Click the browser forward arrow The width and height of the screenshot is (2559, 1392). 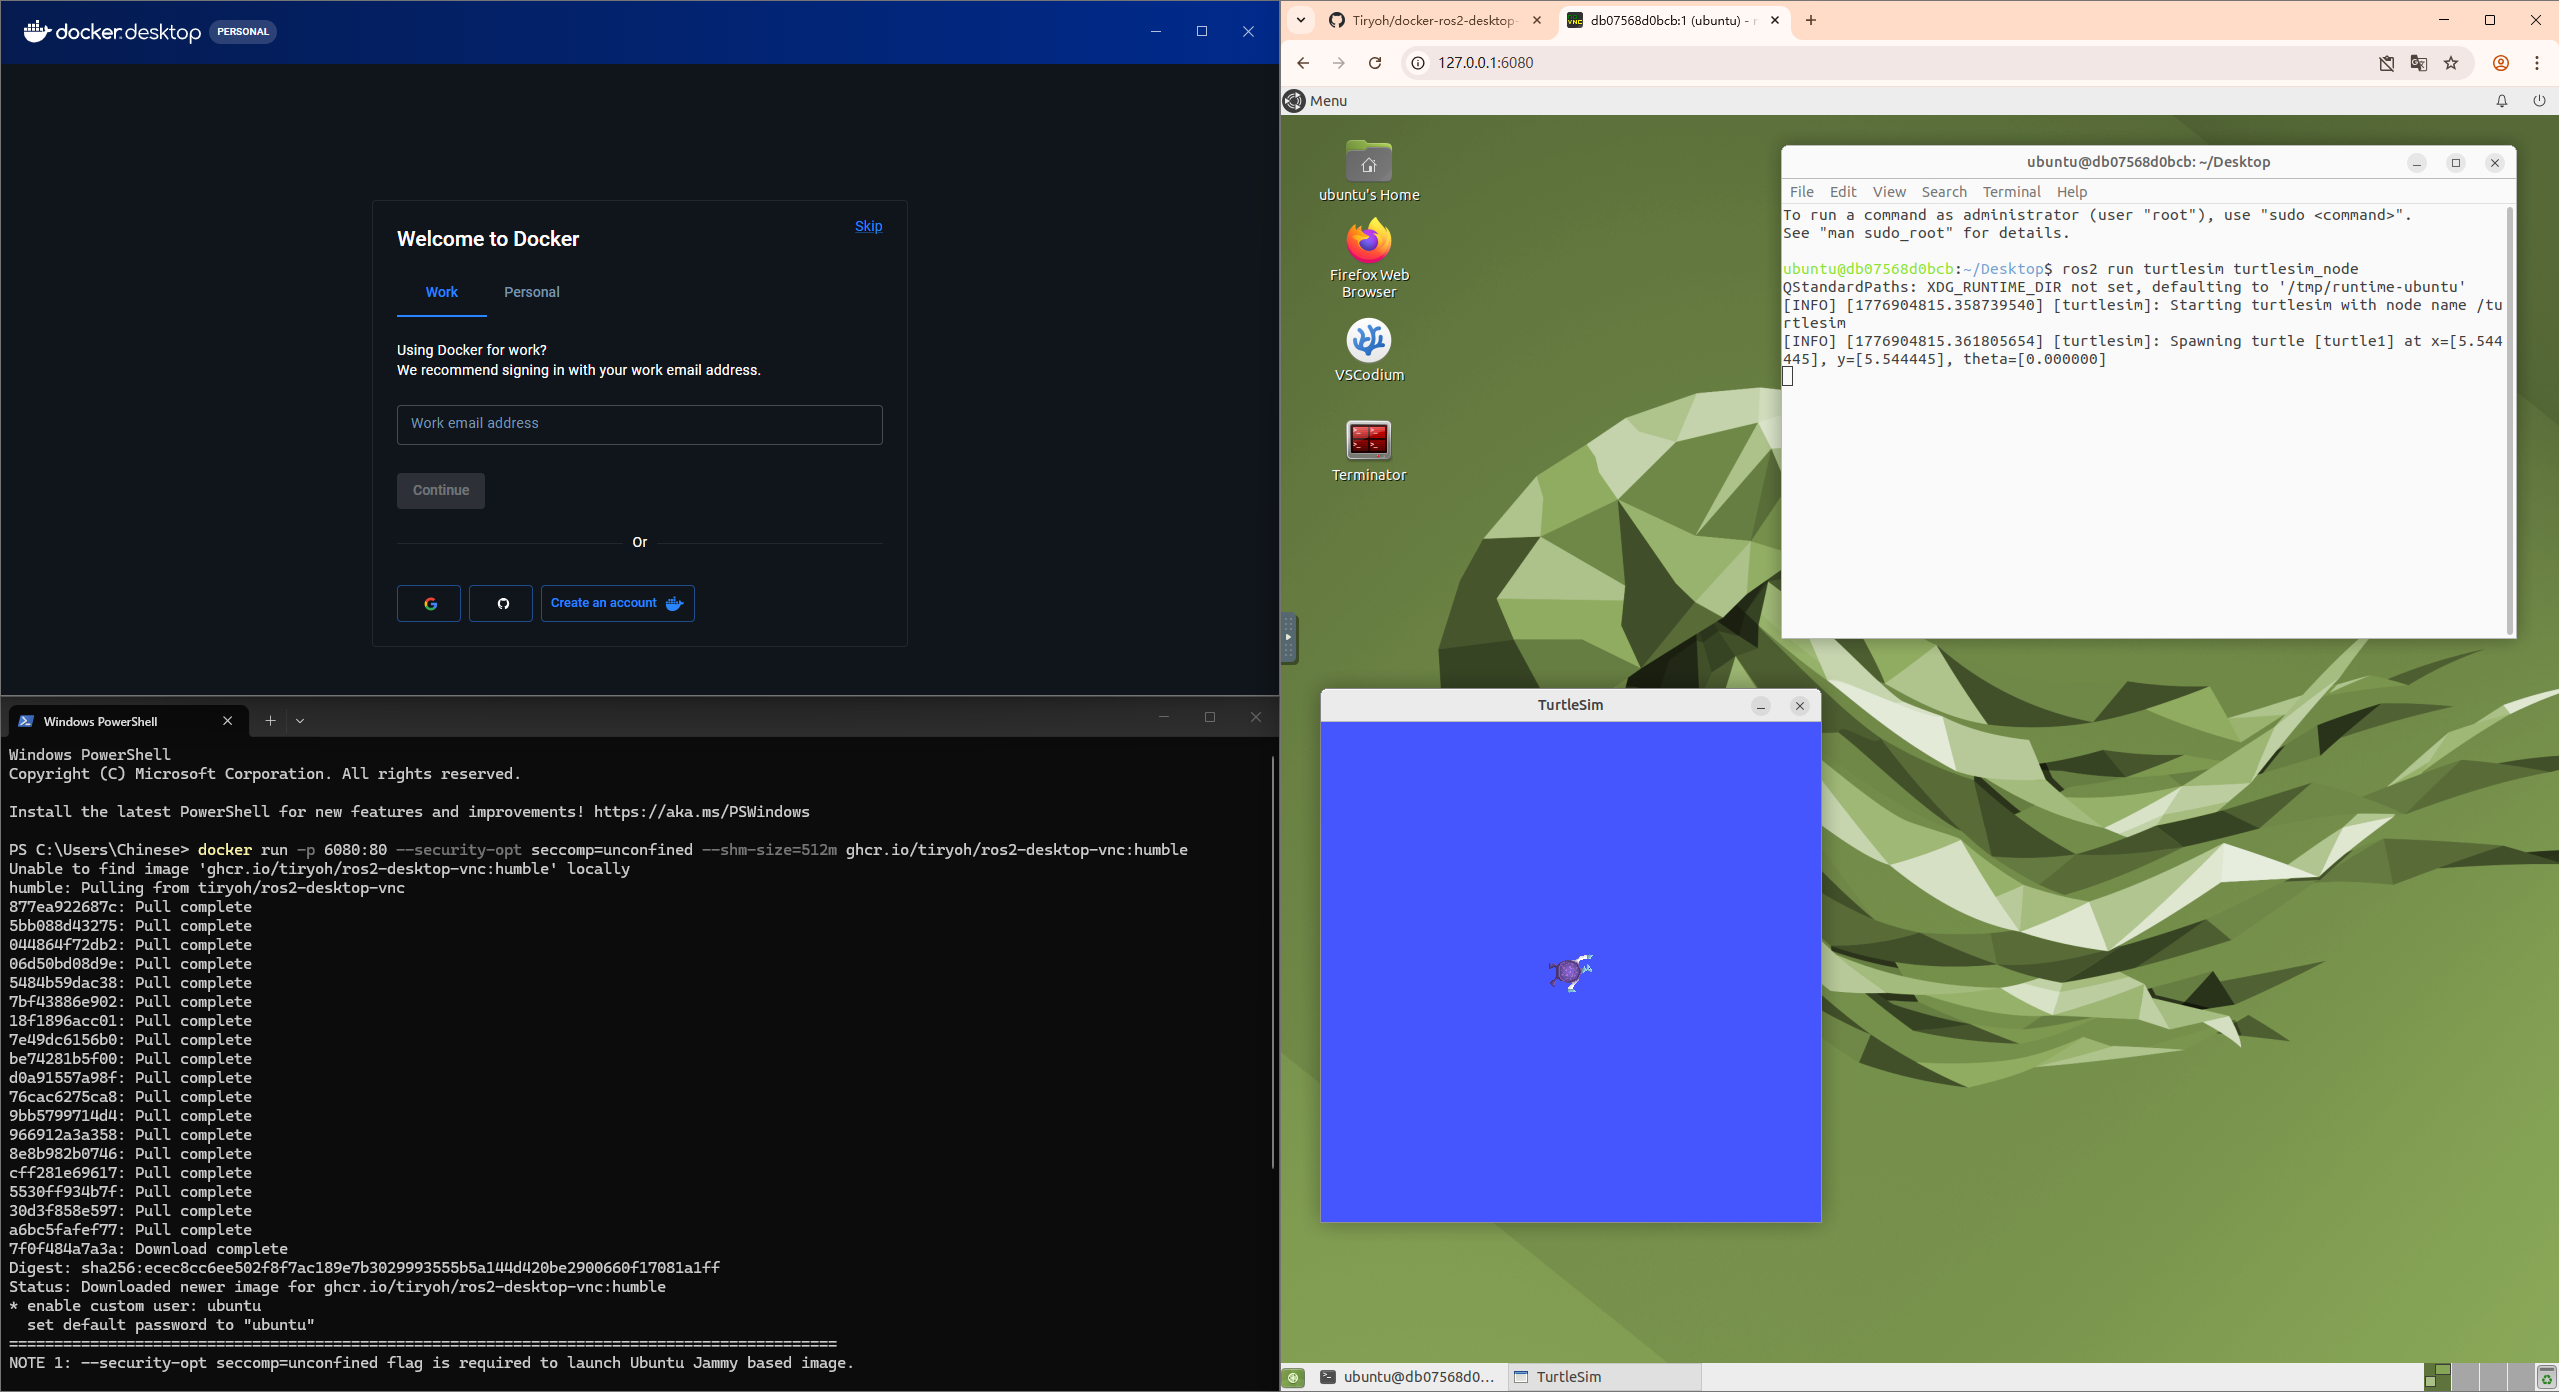(x=1338, y=63)
